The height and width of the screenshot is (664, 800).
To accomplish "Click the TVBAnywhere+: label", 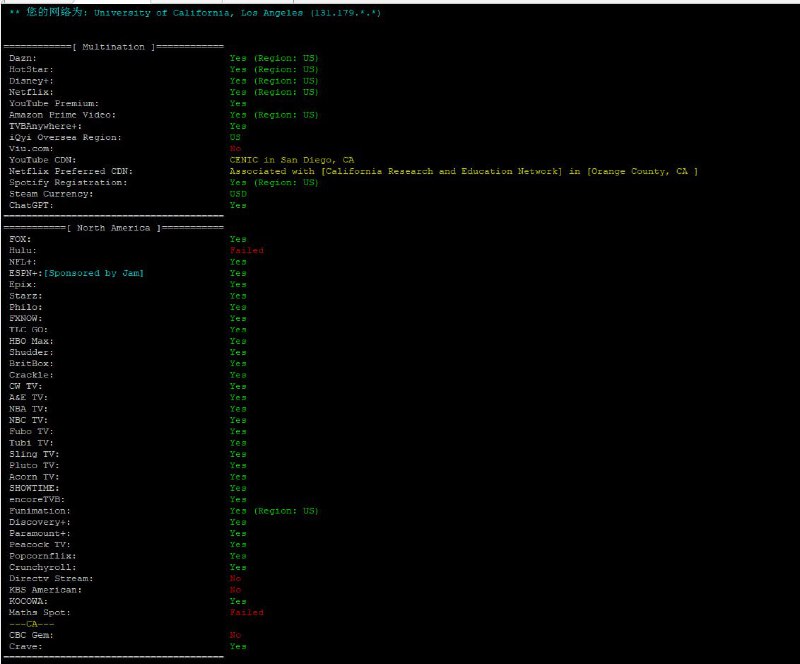I will click(45, 126).
